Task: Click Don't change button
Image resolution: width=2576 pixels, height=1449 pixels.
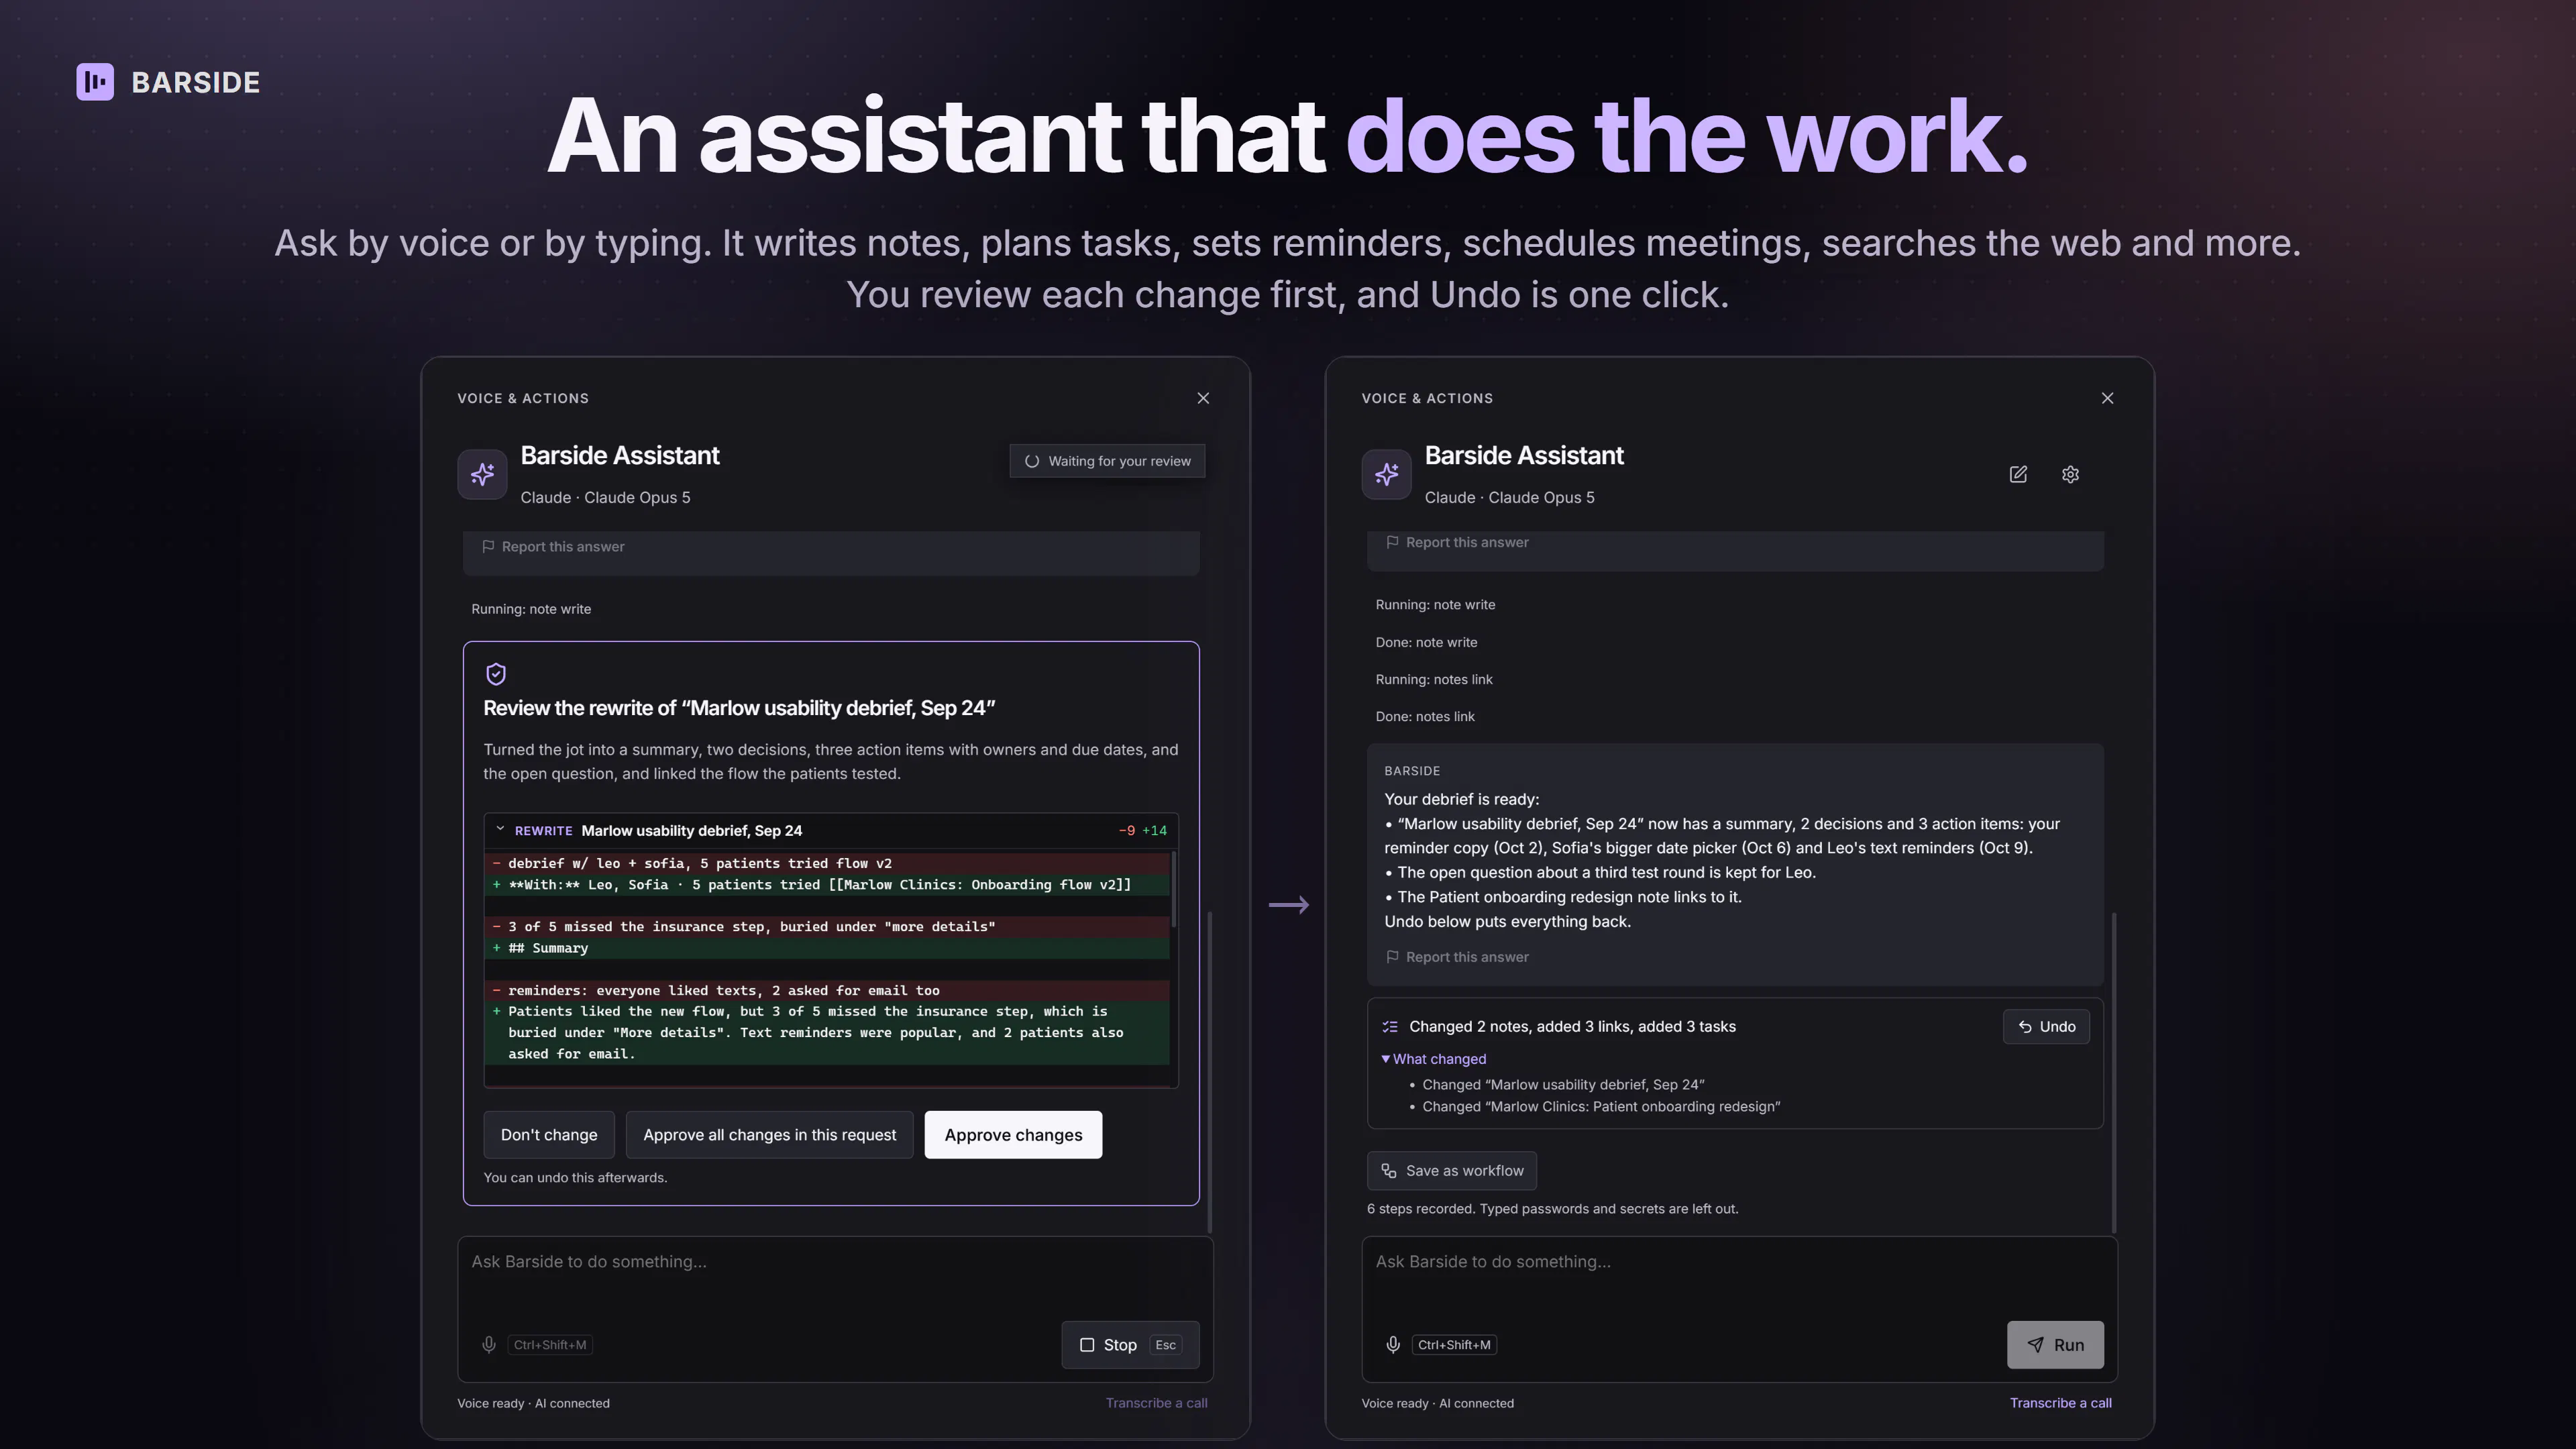Action: tap(549, 1135)
